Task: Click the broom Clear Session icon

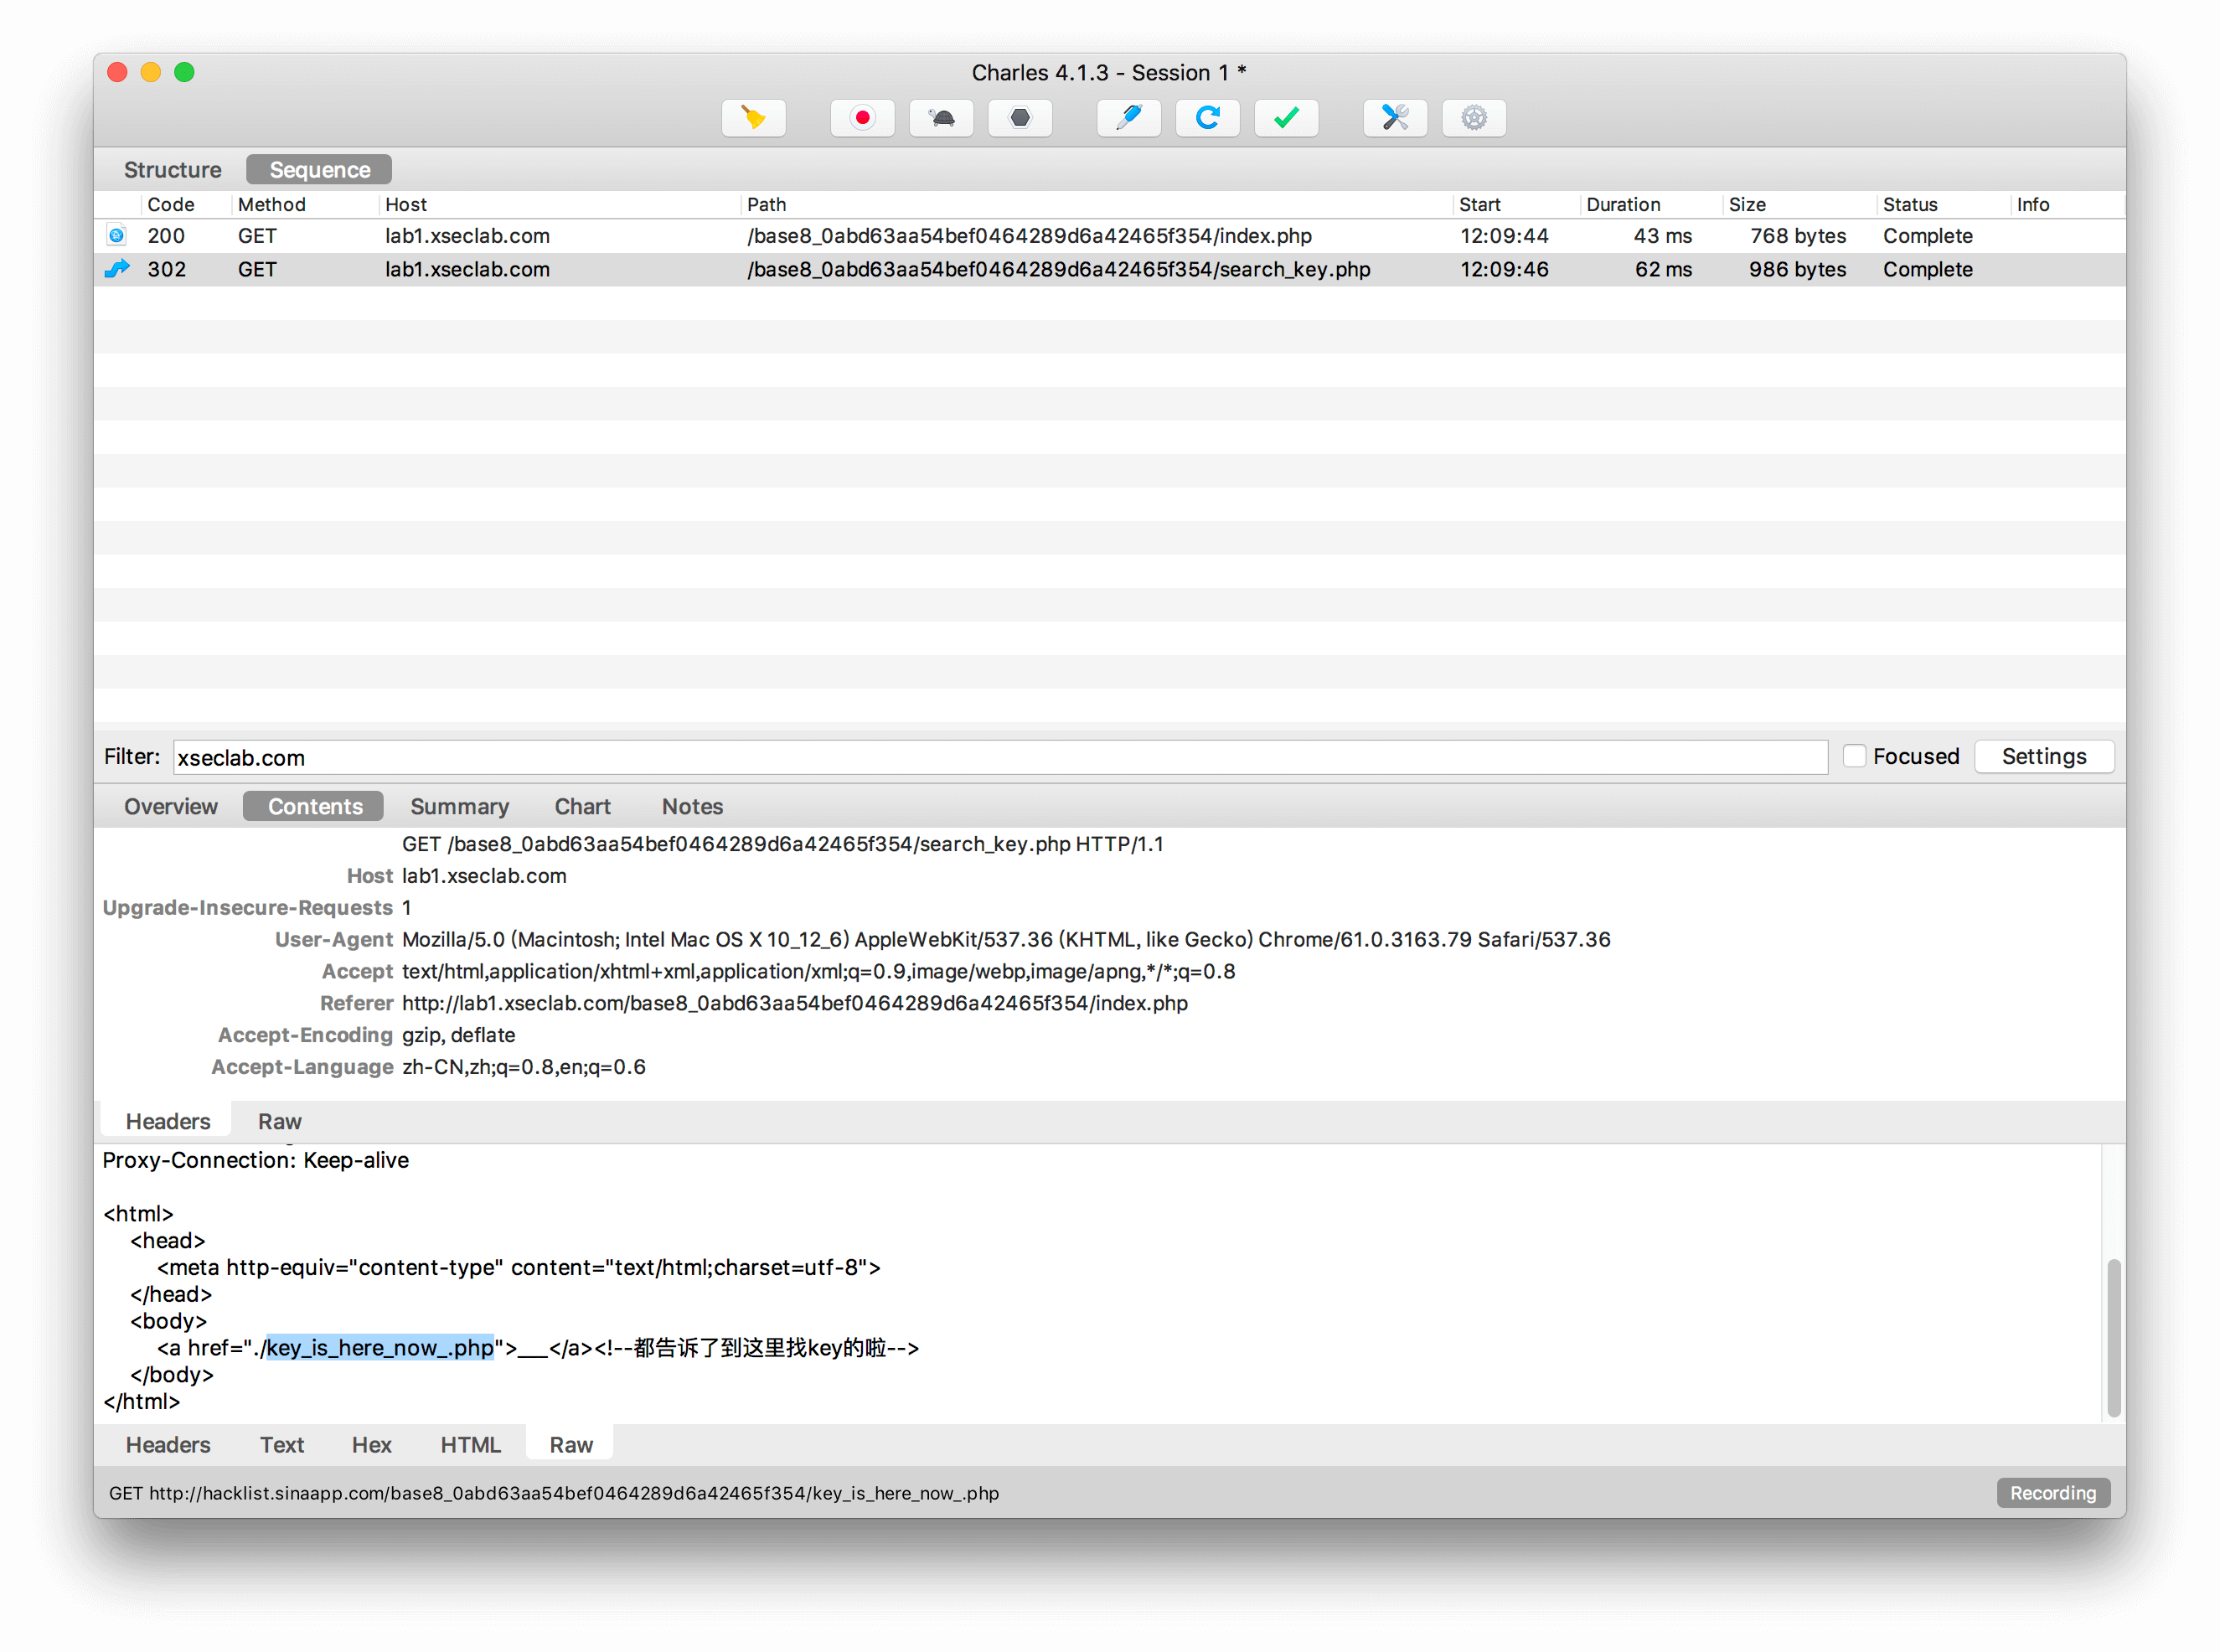Action: coord(753,118)
